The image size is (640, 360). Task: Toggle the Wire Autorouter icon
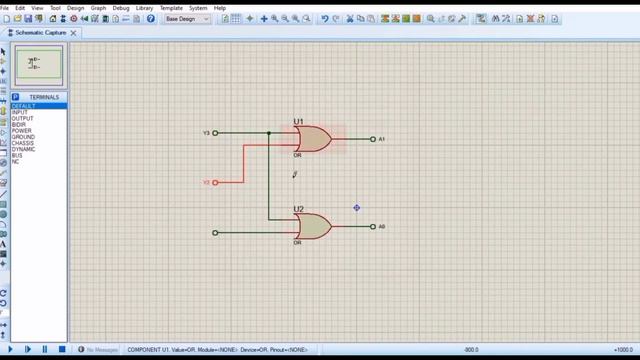tap(481, 19)
